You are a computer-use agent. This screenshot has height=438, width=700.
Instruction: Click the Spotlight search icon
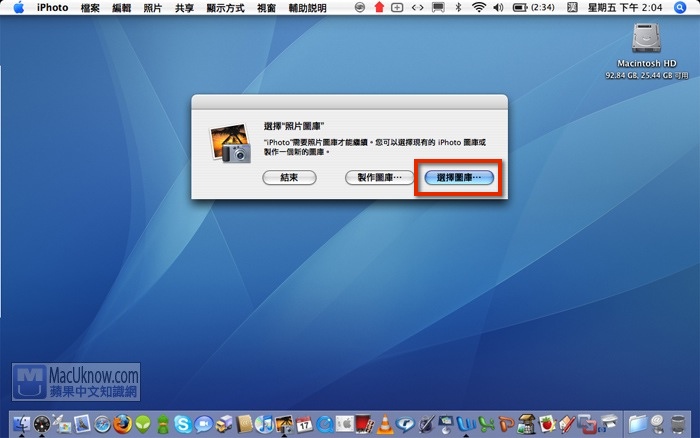[x=680, y=7]
